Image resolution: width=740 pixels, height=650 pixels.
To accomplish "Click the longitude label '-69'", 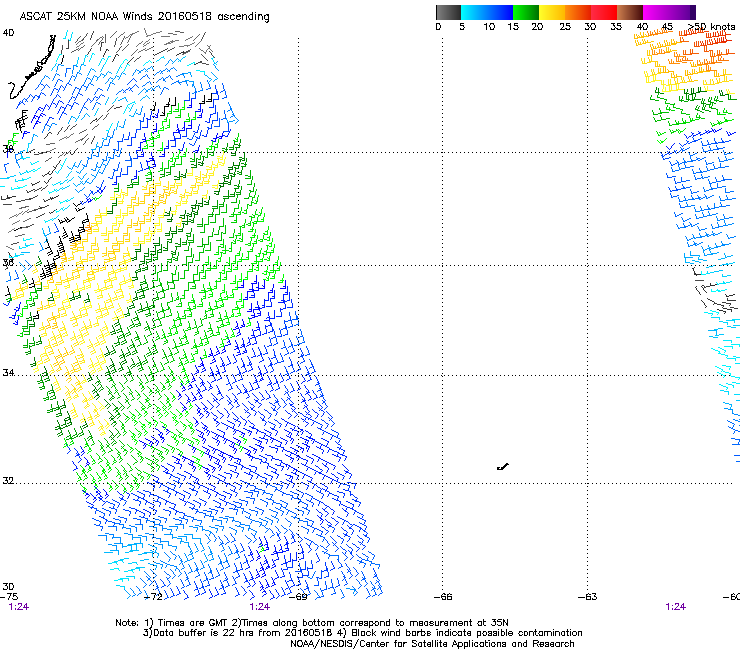I will 298,596.
